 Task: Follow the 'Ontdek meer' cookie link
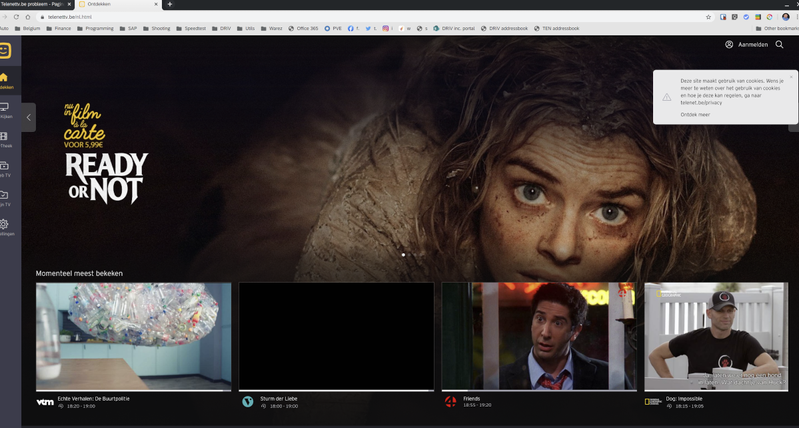(695, 115)
